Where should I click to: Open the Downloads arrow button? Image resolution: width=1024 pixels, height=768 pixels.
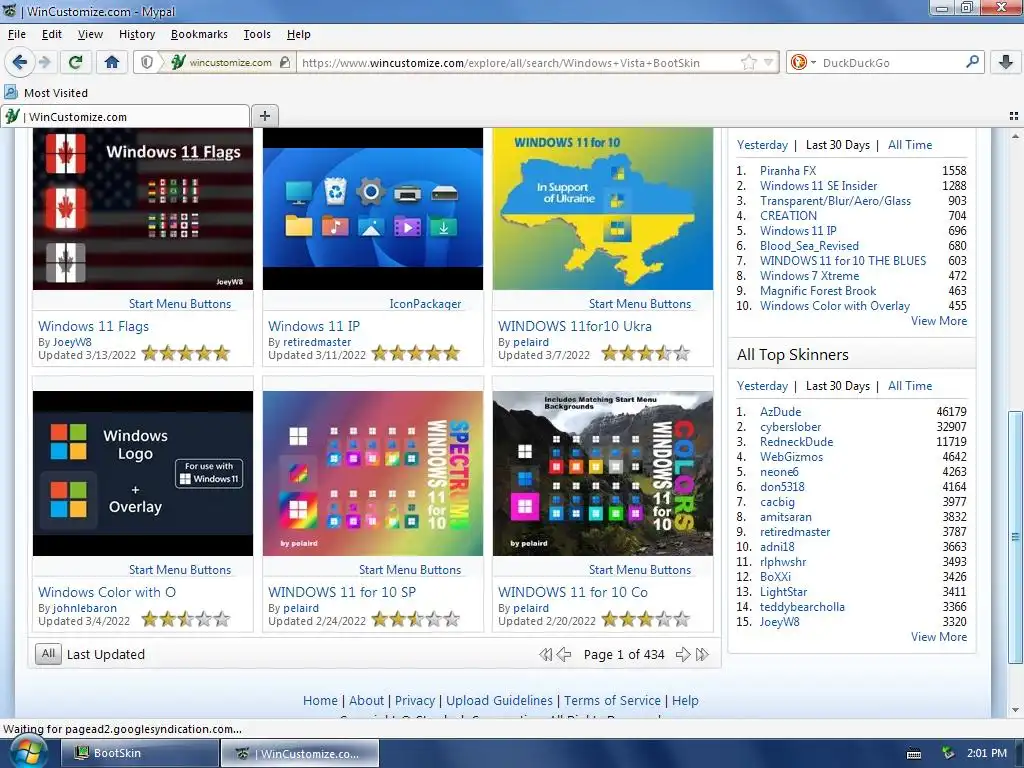1006,63
